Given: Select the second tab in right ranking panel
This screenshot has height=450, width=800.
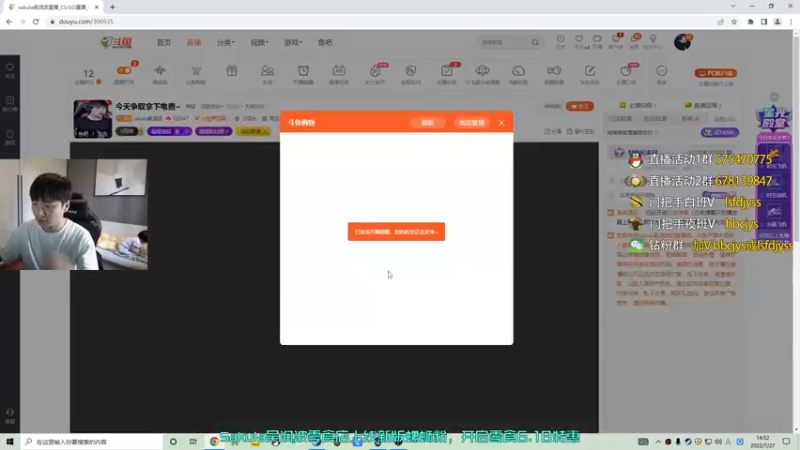Looking at the screenshot, I should pos(655,119).
